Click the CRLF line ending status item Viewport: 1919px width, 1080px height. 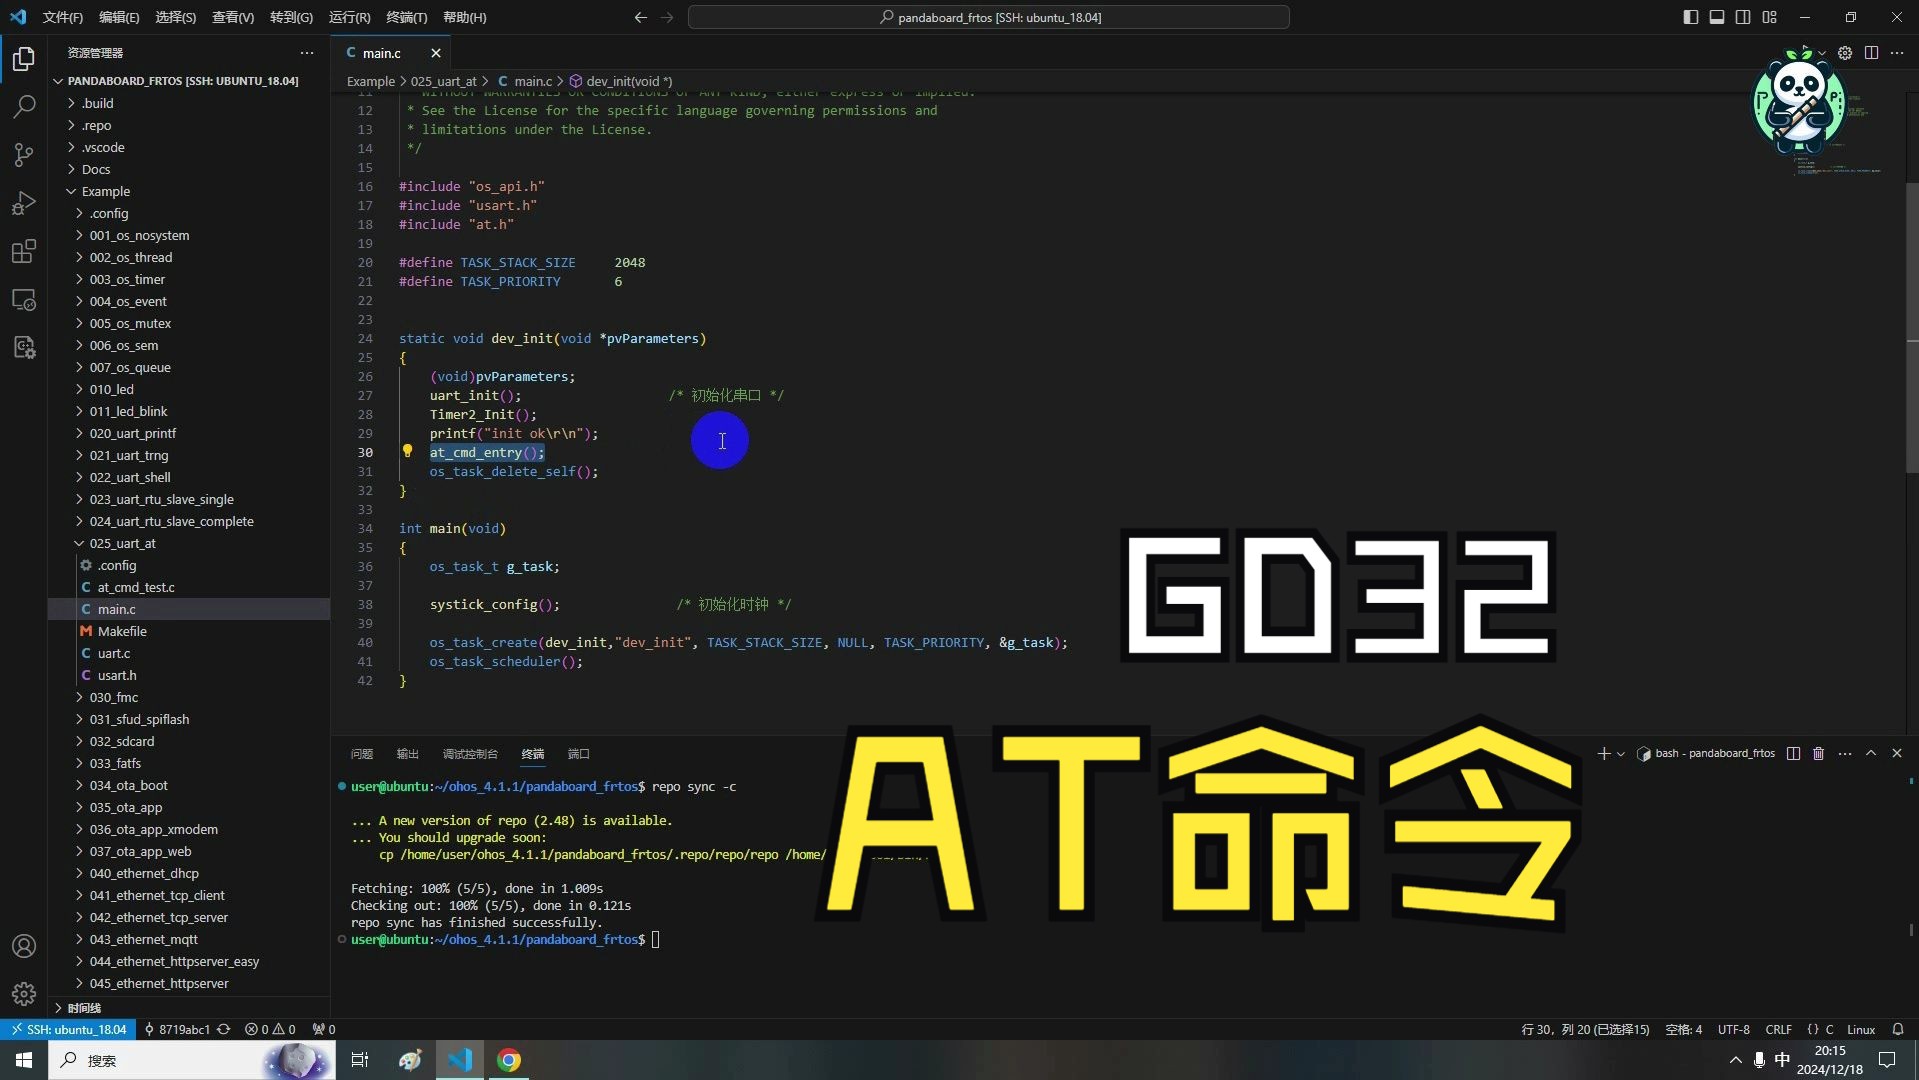tap(1778, 1029)
